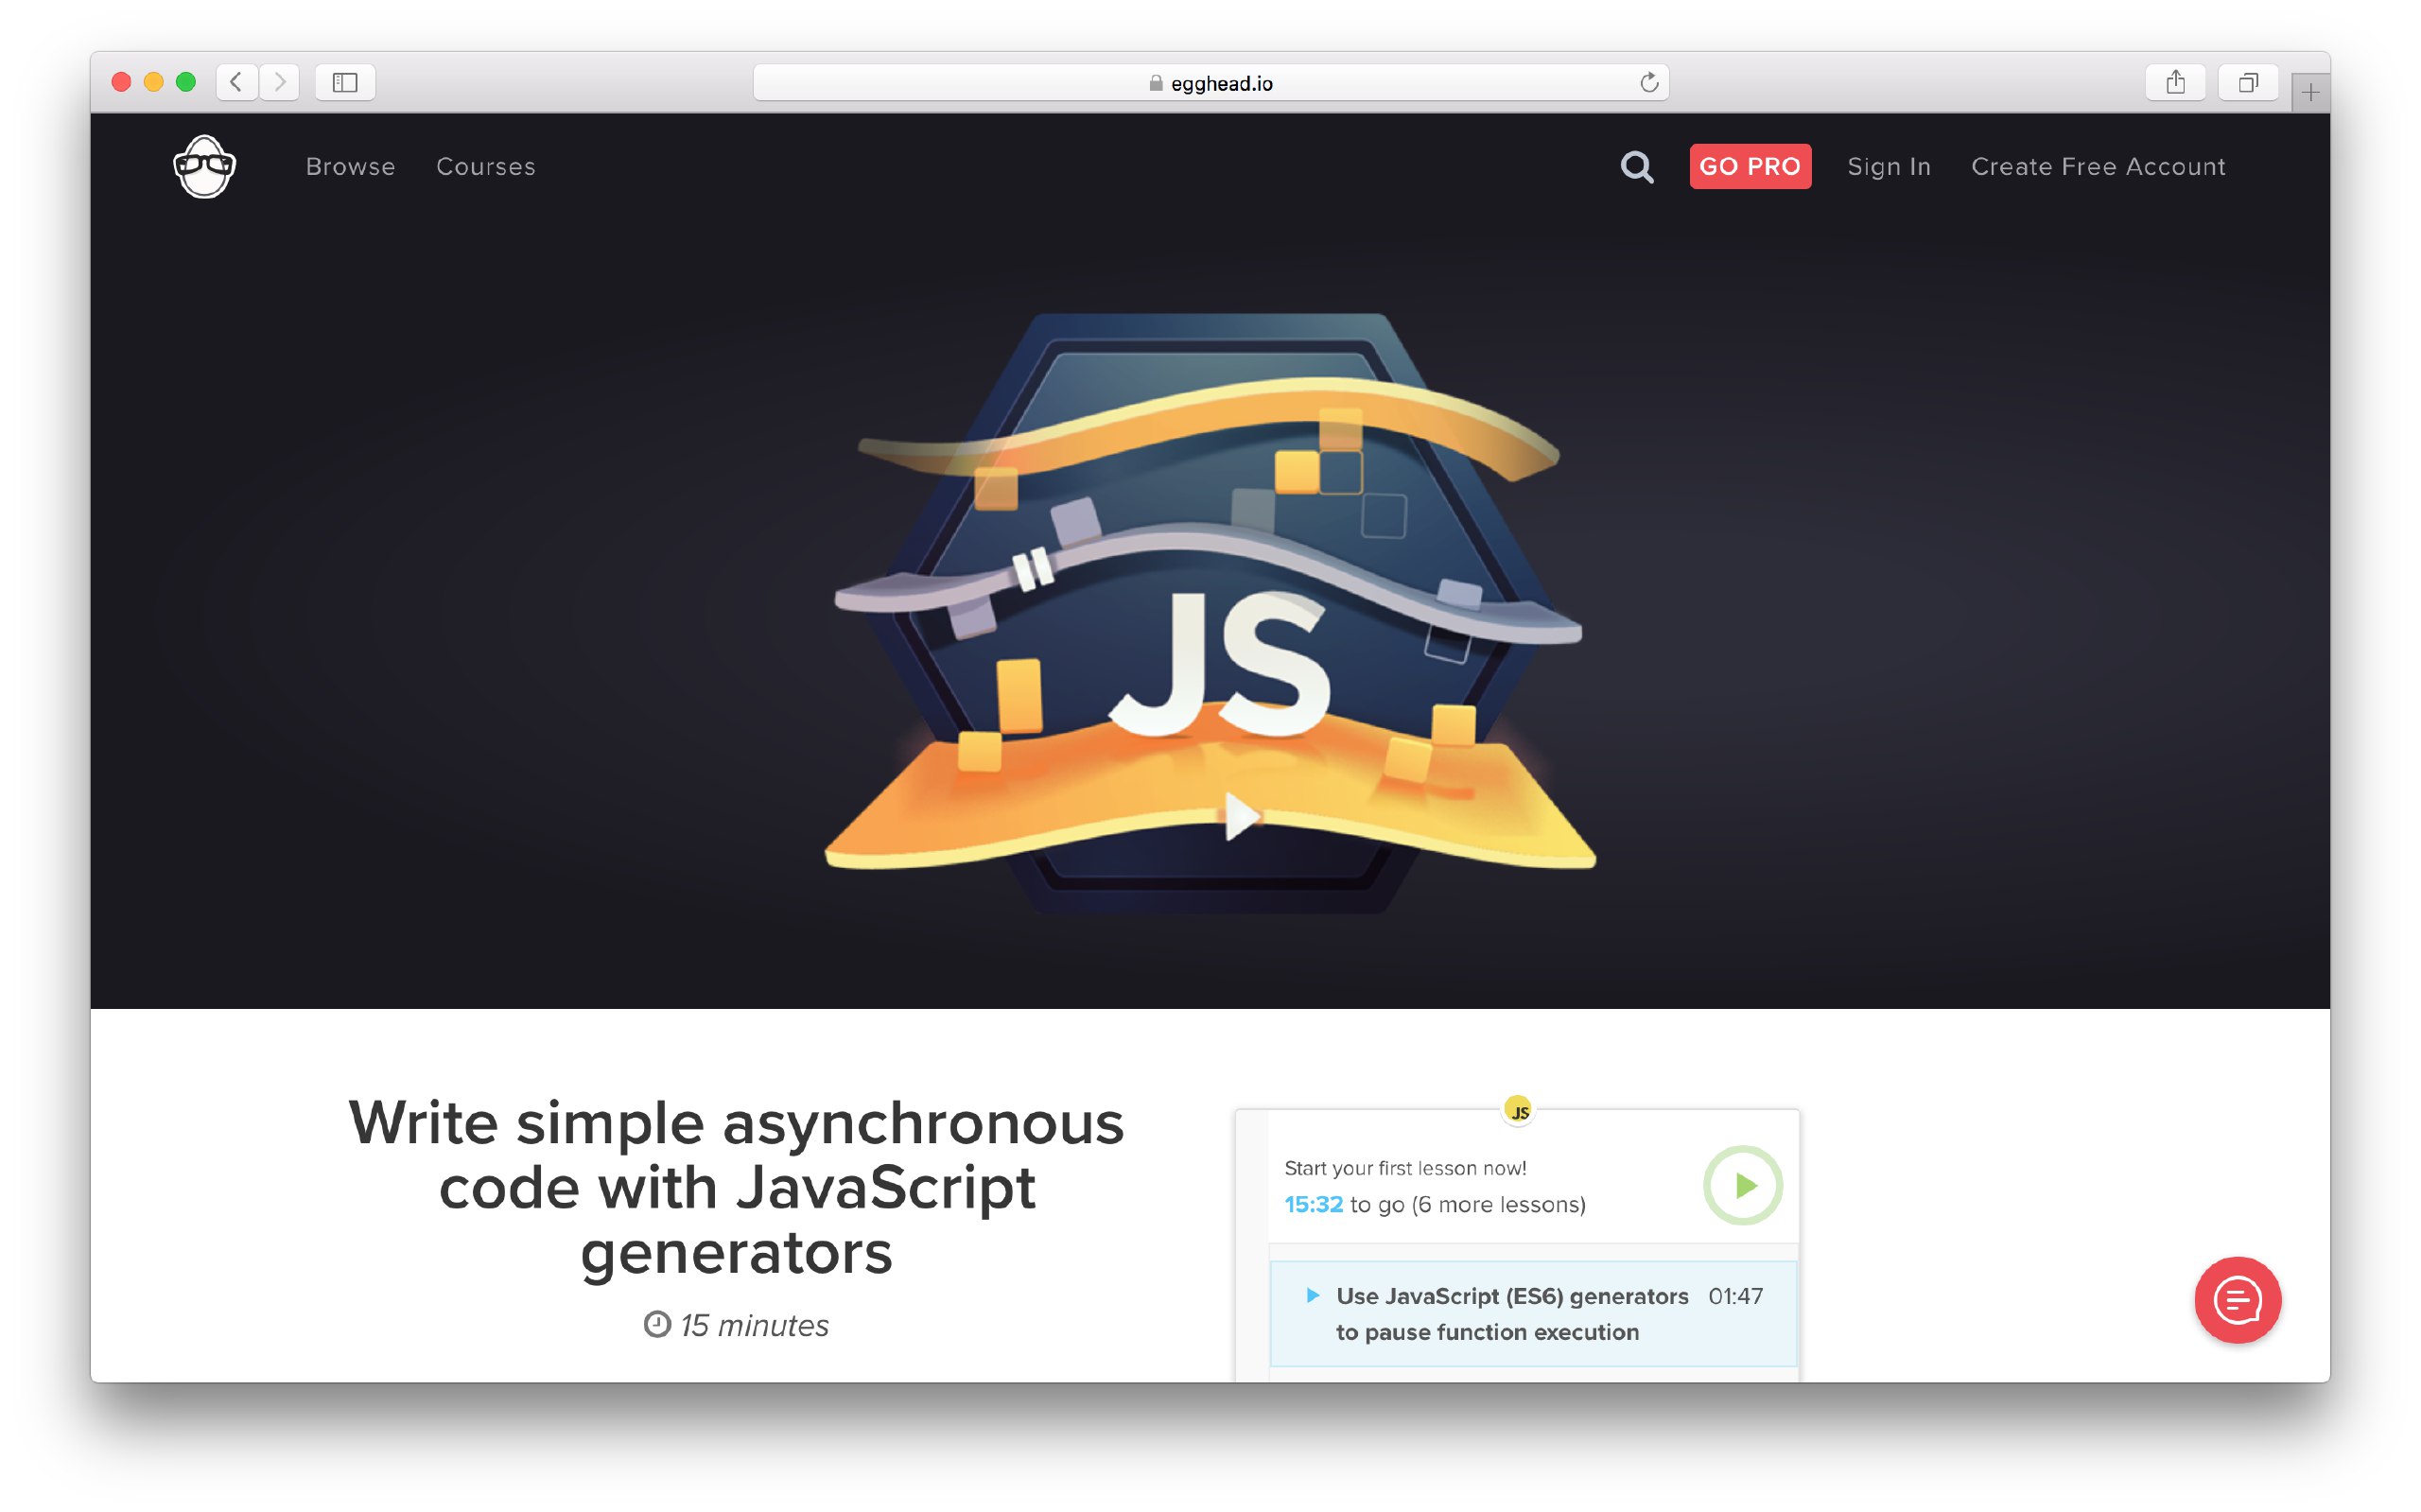Image resolution: width=2421 pixels, height=1512 pixels.
Task: Toggle the Safari sidebar button
Action: click(x=345, y=82)
